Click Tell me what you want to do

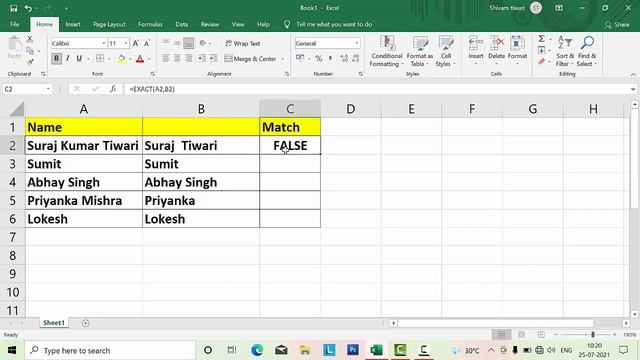click(334, 24)
